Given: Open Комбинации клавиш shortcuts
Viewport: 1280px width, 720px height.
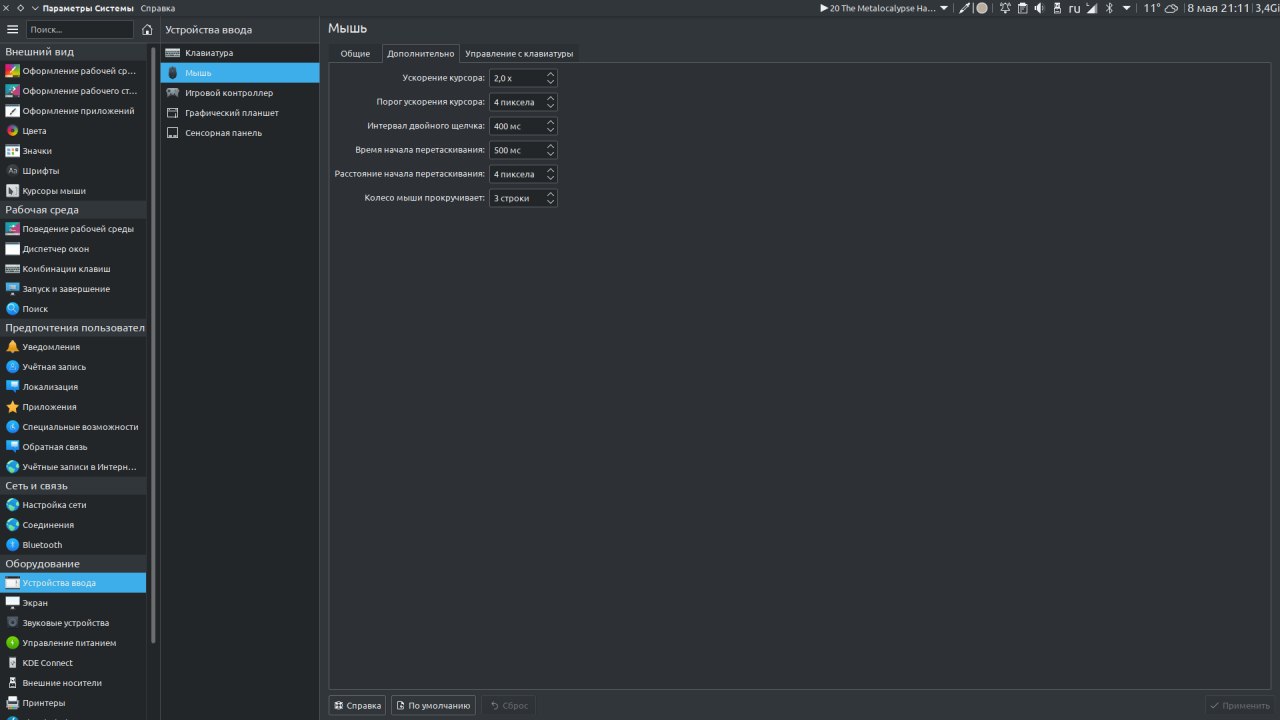Looking at the screenshot, I should [73, 269].
